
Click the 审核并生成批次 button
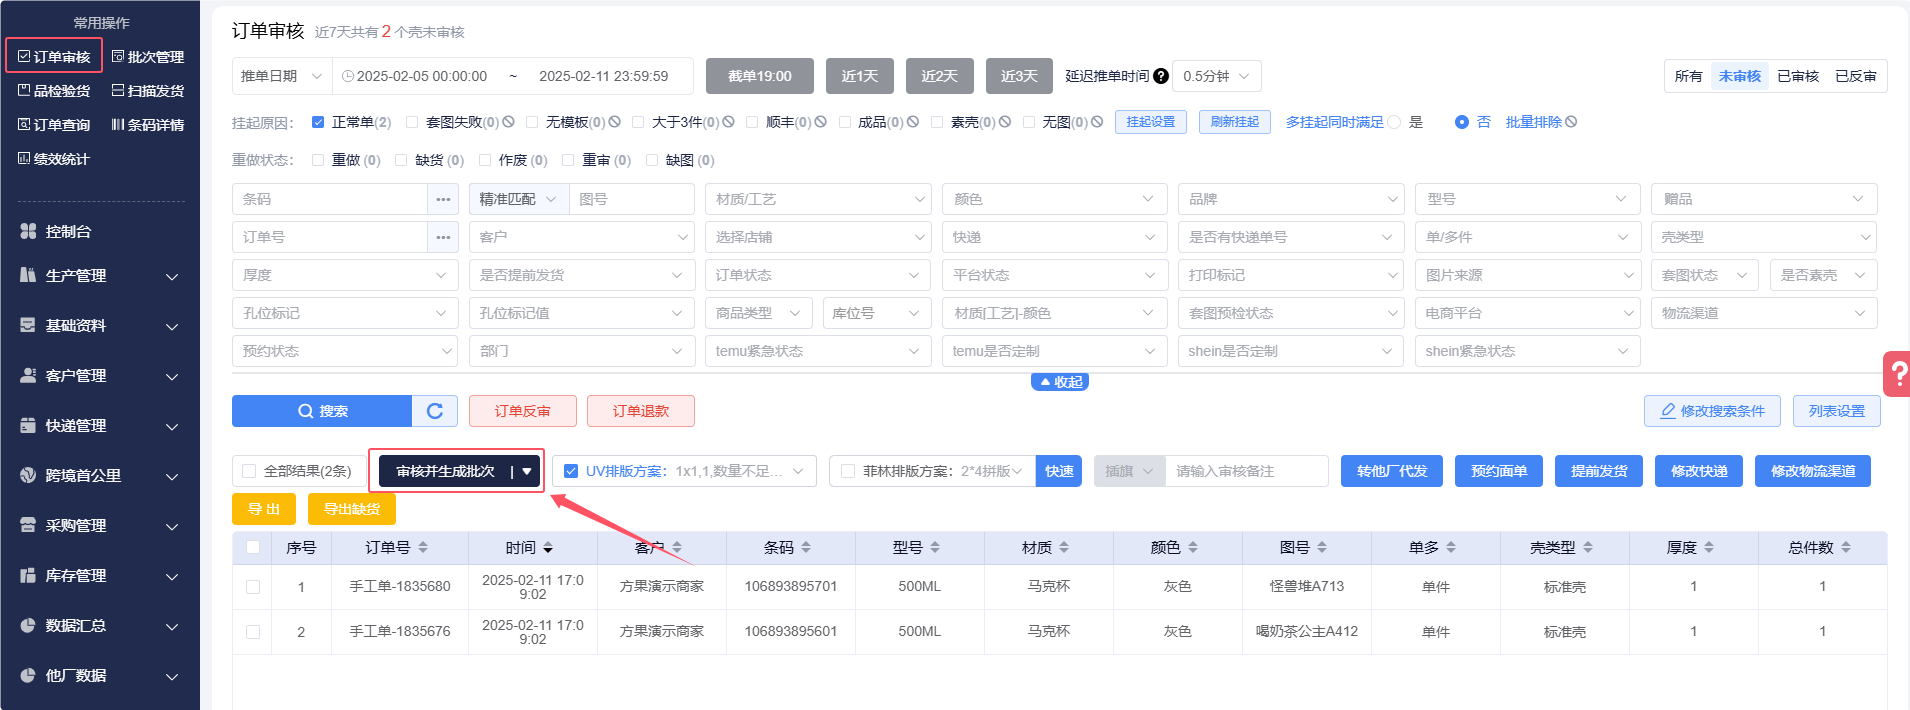(x=446, y=471)
